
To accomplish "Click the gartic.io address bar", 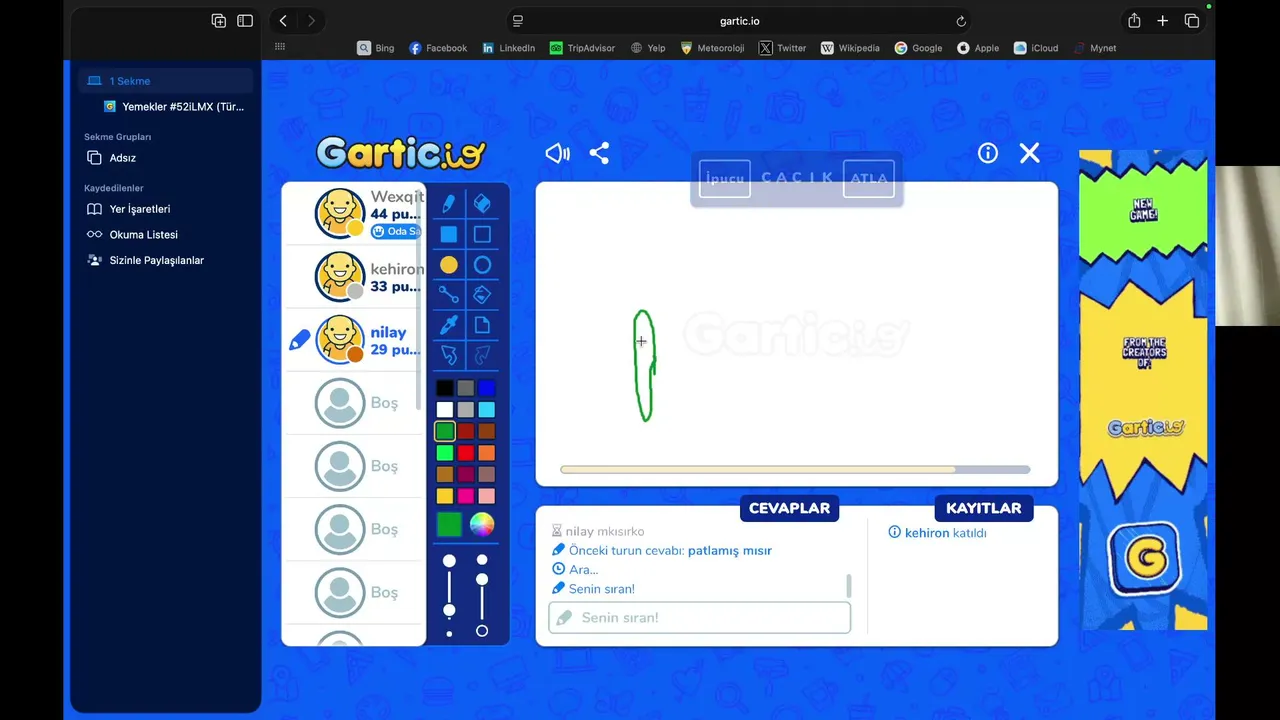I will tap(739, 21).
